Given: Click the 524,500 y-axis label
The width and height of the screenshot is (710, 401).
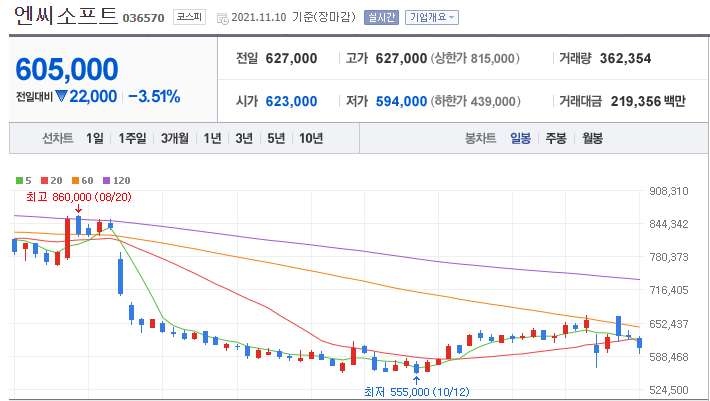Looking at the screenshot, I should tap(669, 390).
